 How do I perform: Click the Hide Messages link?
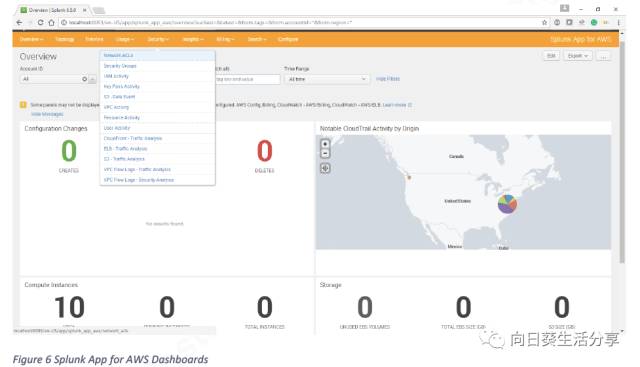point(47,114)
